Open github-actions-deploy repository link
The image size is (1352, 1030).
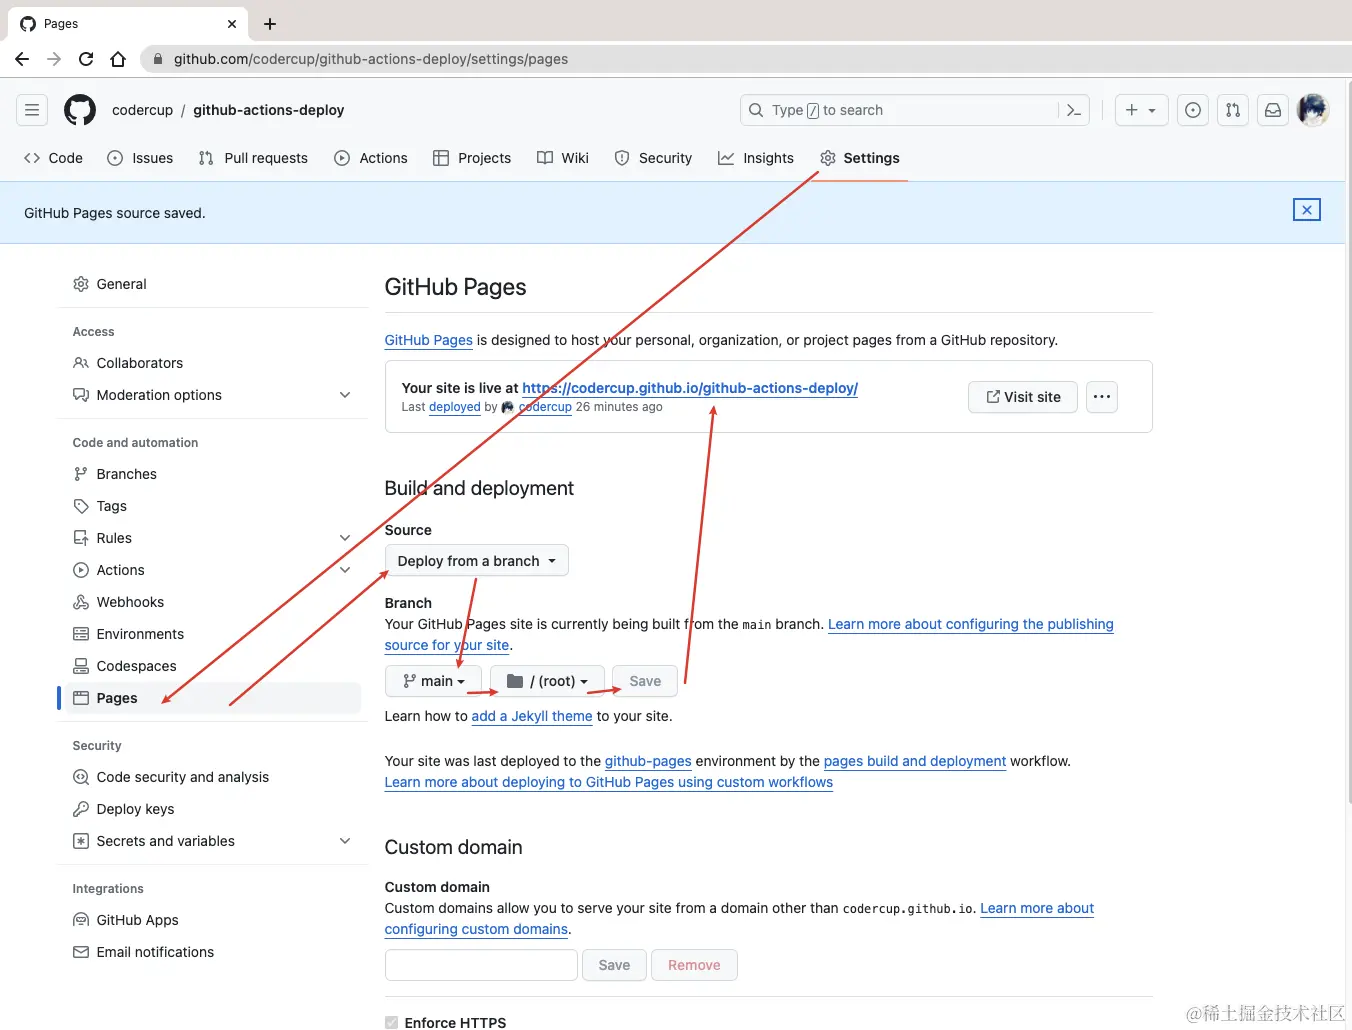click(268, 110)
